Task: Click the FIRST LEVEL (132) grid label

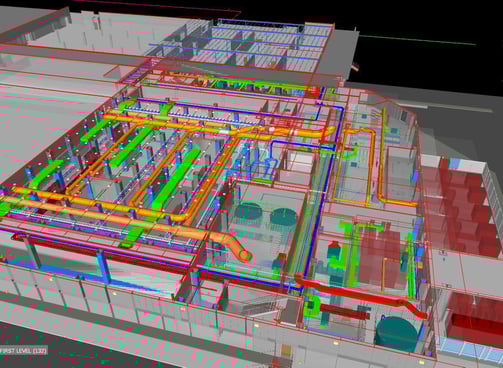Action: tap(23, 351)
